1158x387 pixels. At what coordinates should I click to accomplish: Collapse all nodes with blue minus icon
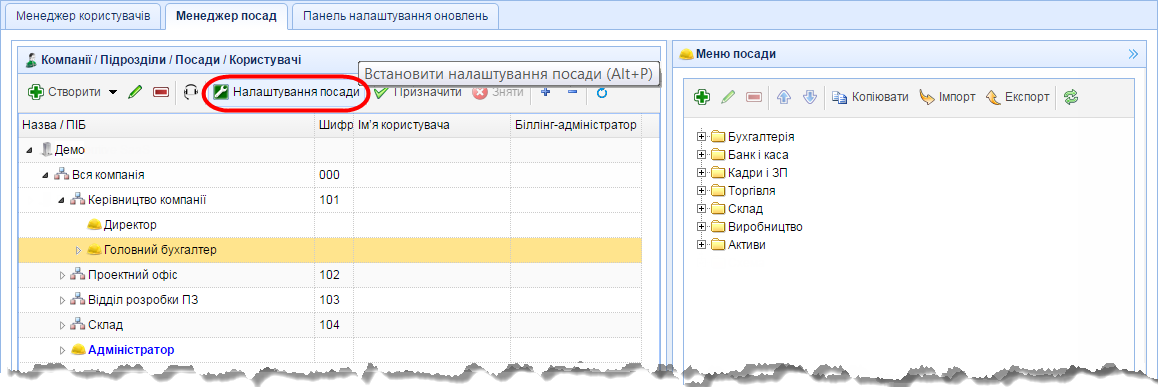pyautogui.click(x=572, y=92)
